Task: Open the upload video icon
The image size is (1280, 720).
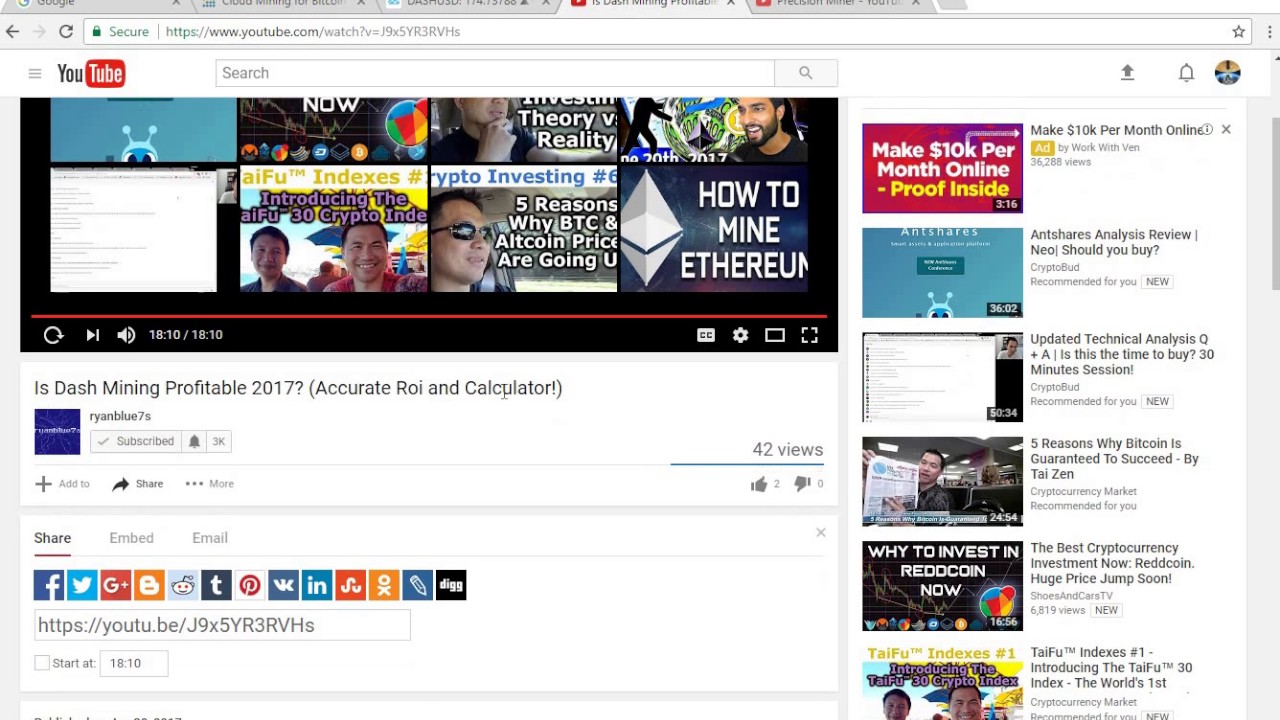Action: tap(1127, 73)
